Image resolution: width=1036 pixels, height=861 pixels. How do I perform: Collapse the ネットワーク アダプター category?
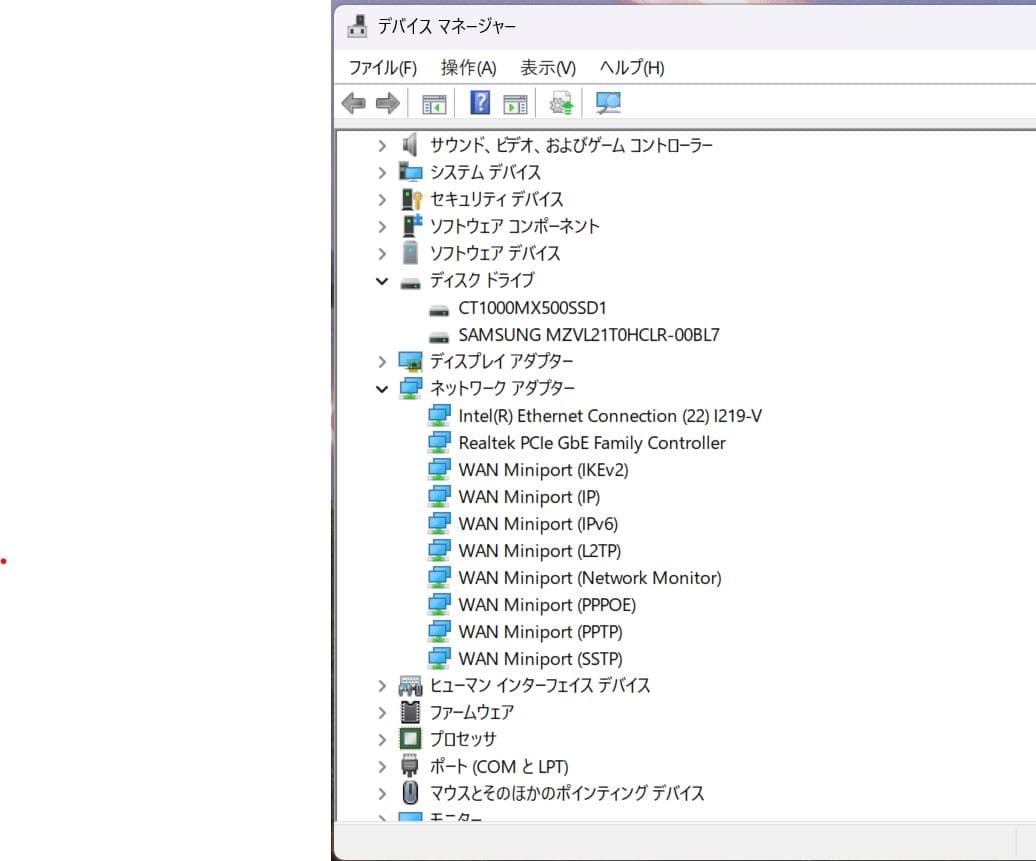point(382,388)
